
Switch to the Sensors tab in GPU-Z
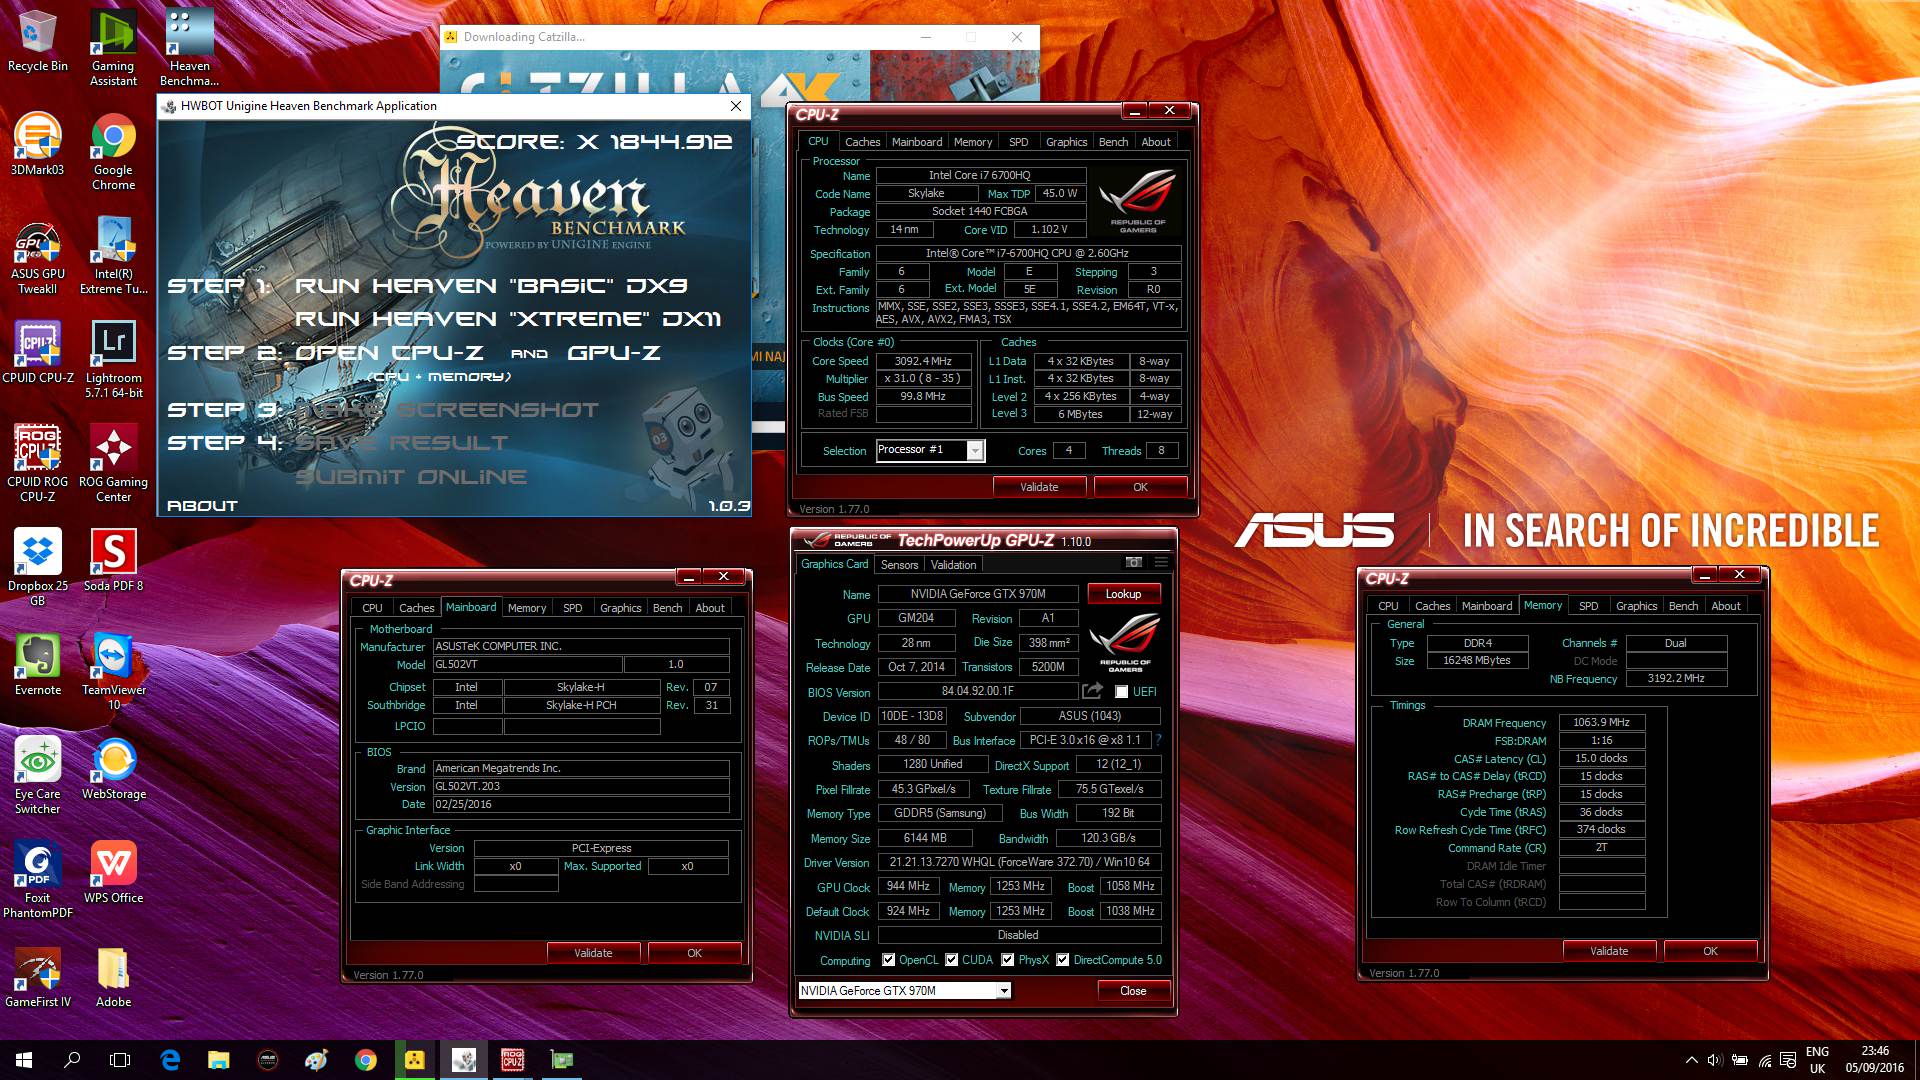click(x=899, y=565)
